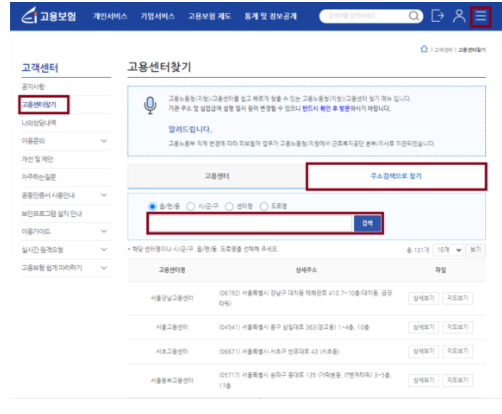Viewport: 502px width, 414px height.
Task: Open 개선 및 제안 in the sidebar
Action: point(37,159)
